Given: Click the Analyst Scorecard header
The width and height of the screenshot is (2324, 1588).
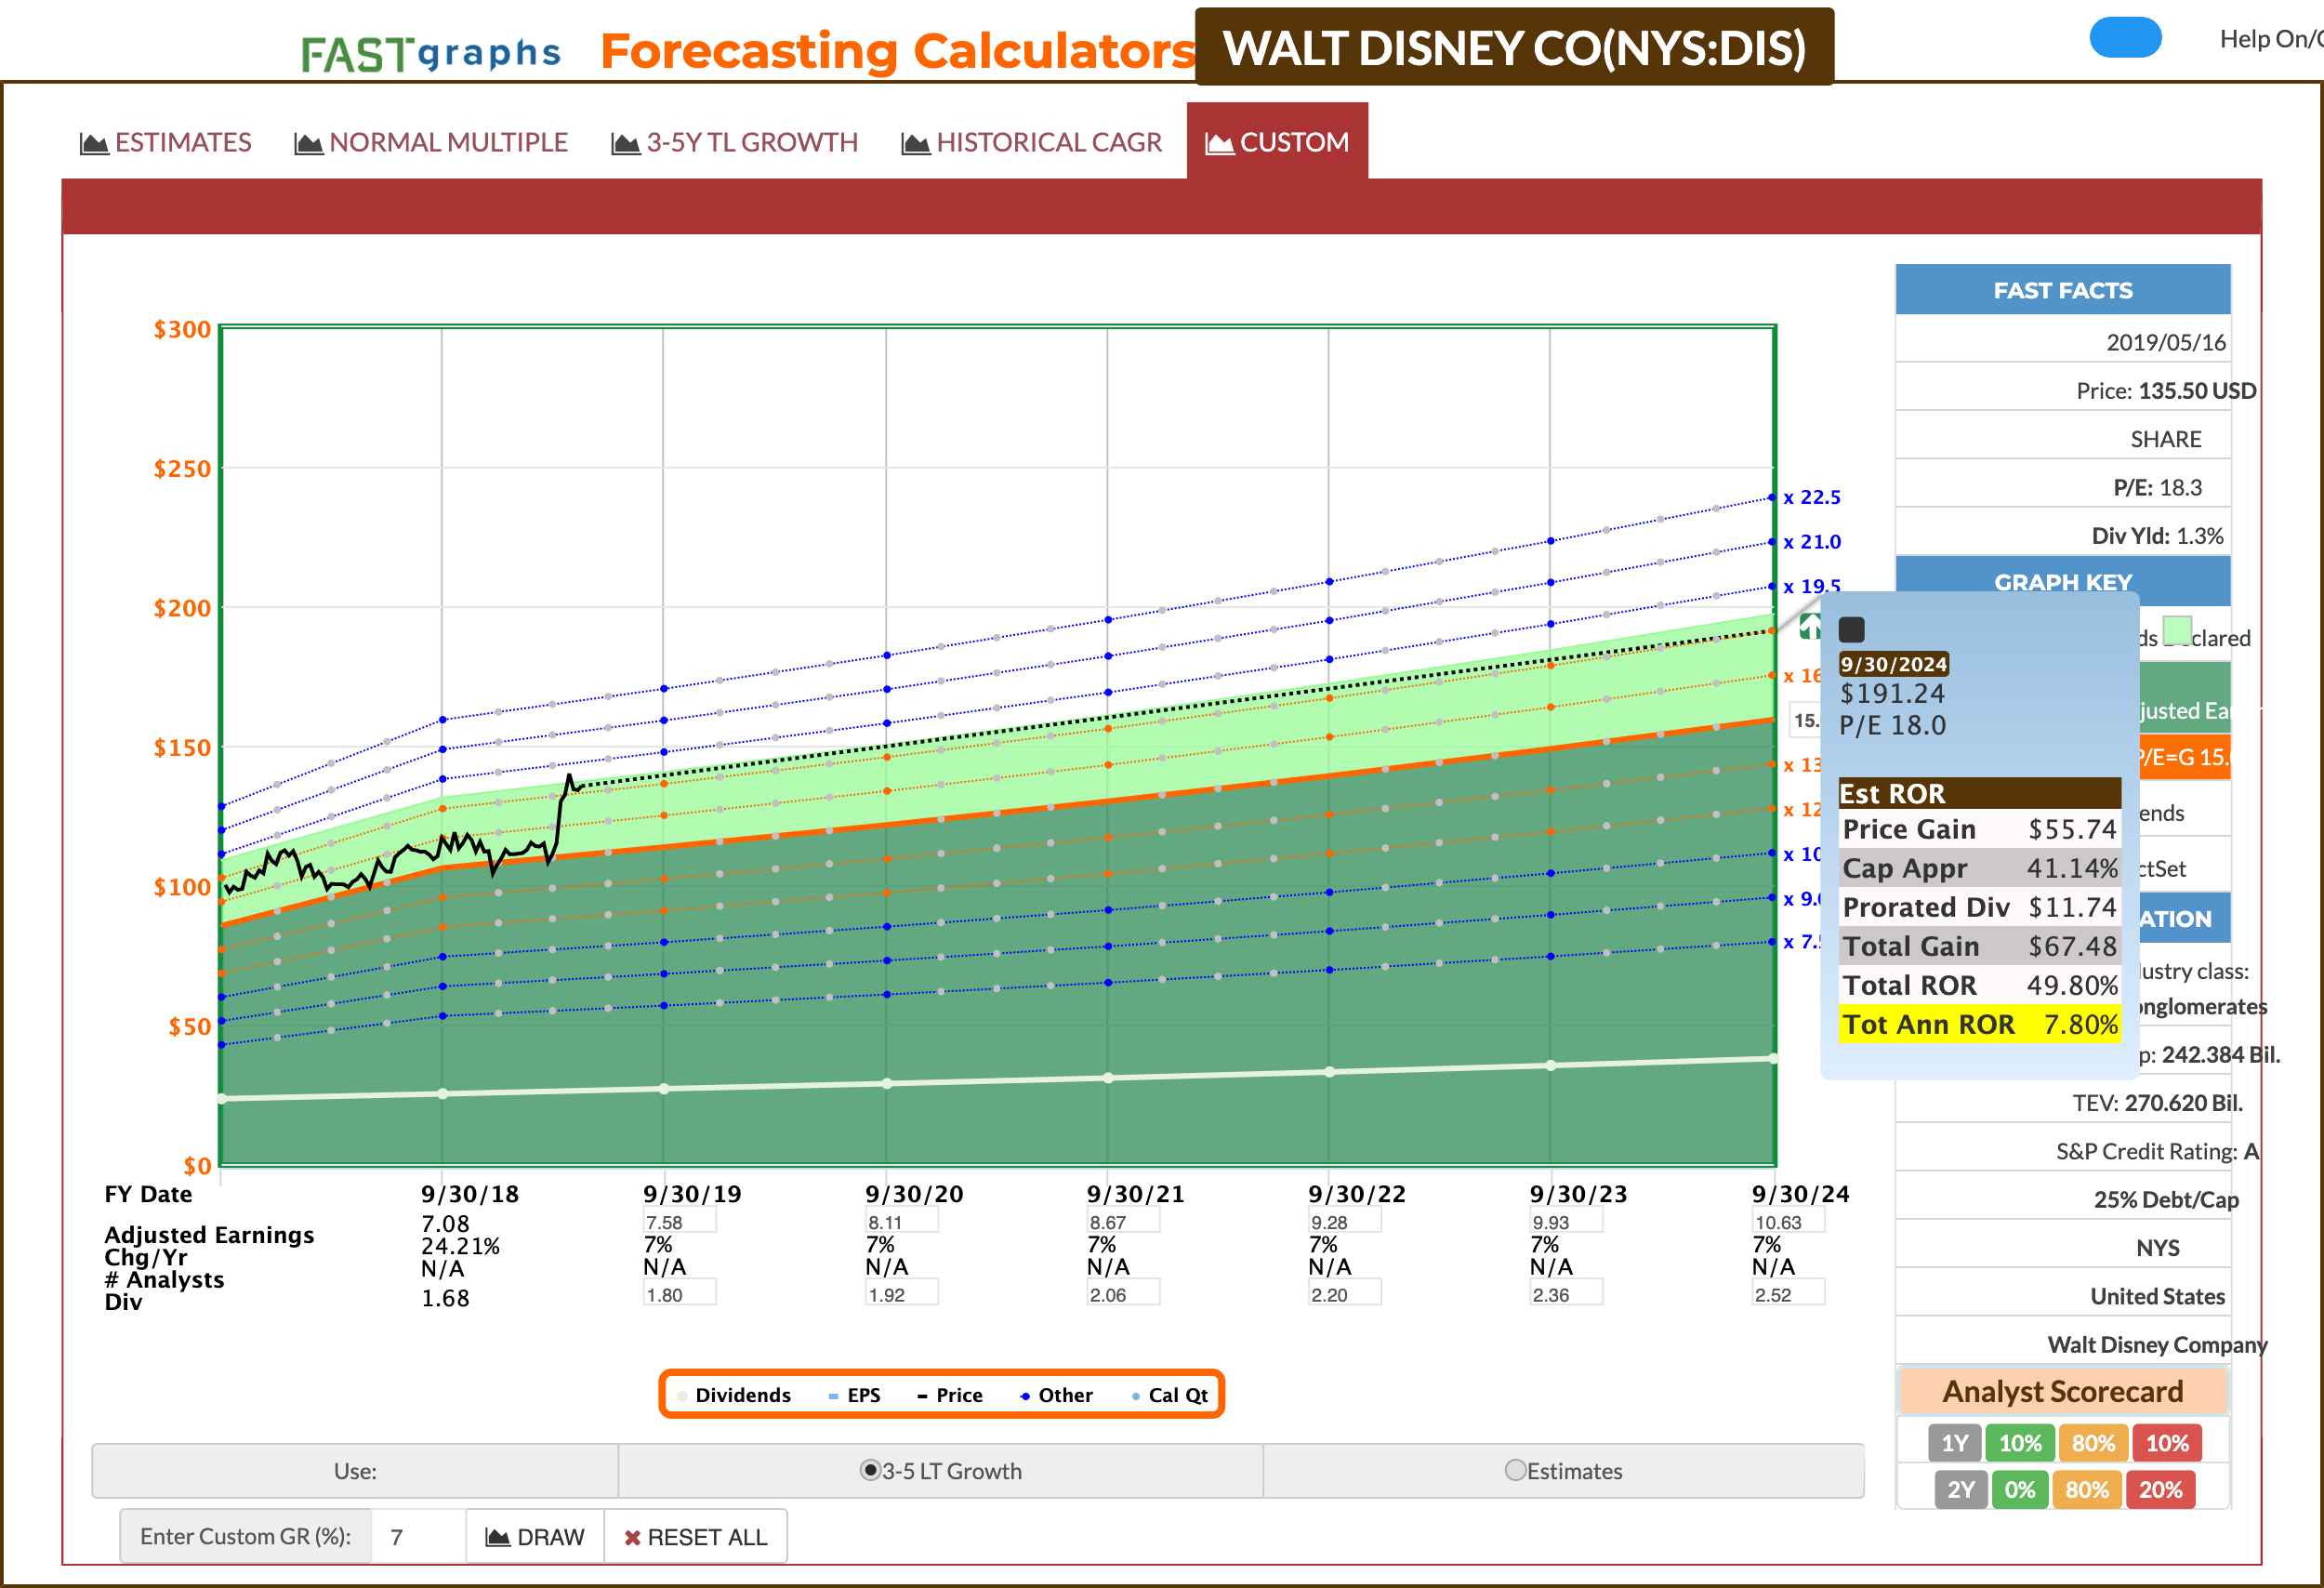Looking at the screenshot, I should click(x=2062, y=1390).
